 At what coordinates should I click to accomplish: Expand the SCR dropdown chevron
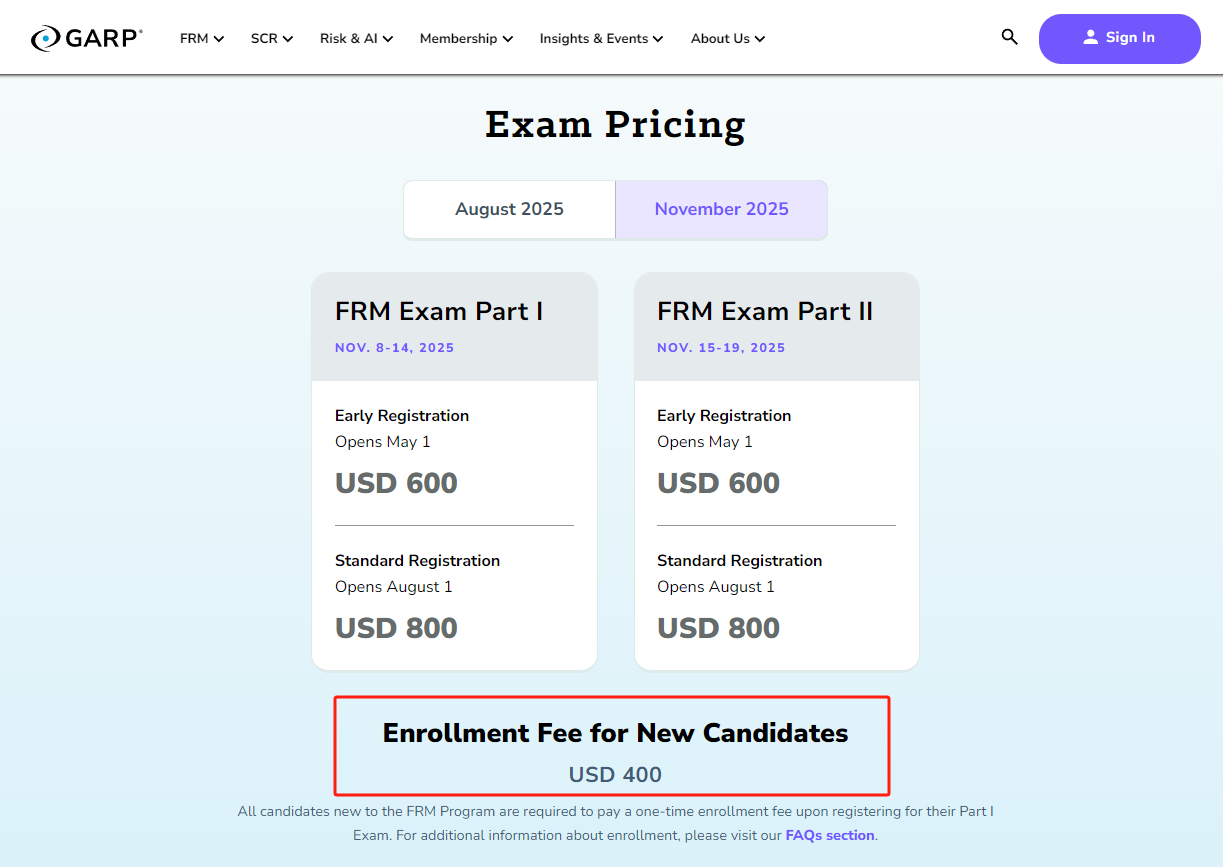288,39
